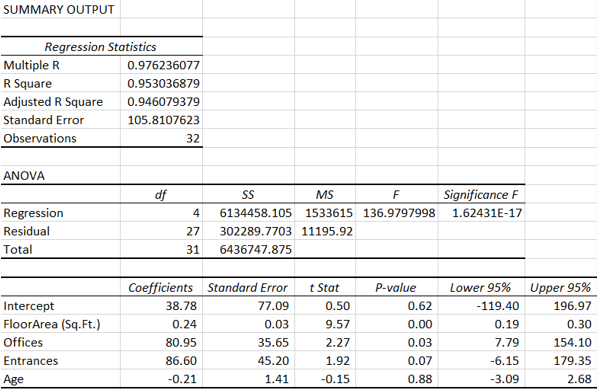The height and width of the screenshot is (389, 597).
Task: Click Entrances lower bound -6.15
Action: coord(504,360)
